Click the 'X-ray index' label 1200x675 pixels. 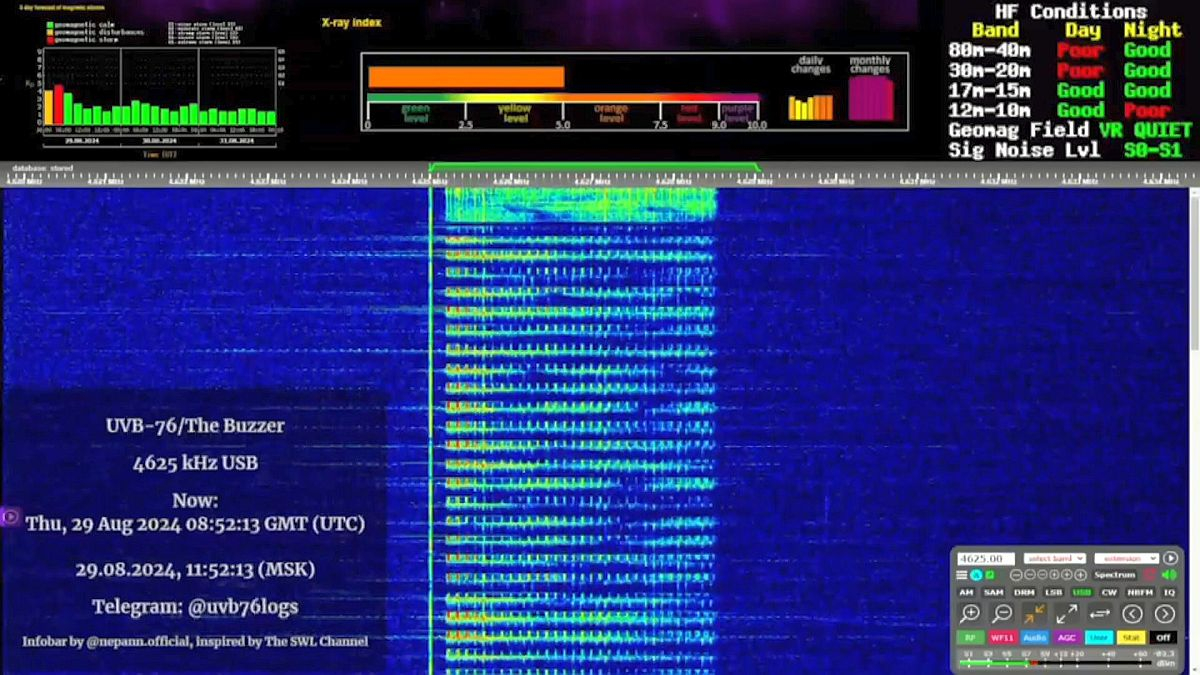351,22
